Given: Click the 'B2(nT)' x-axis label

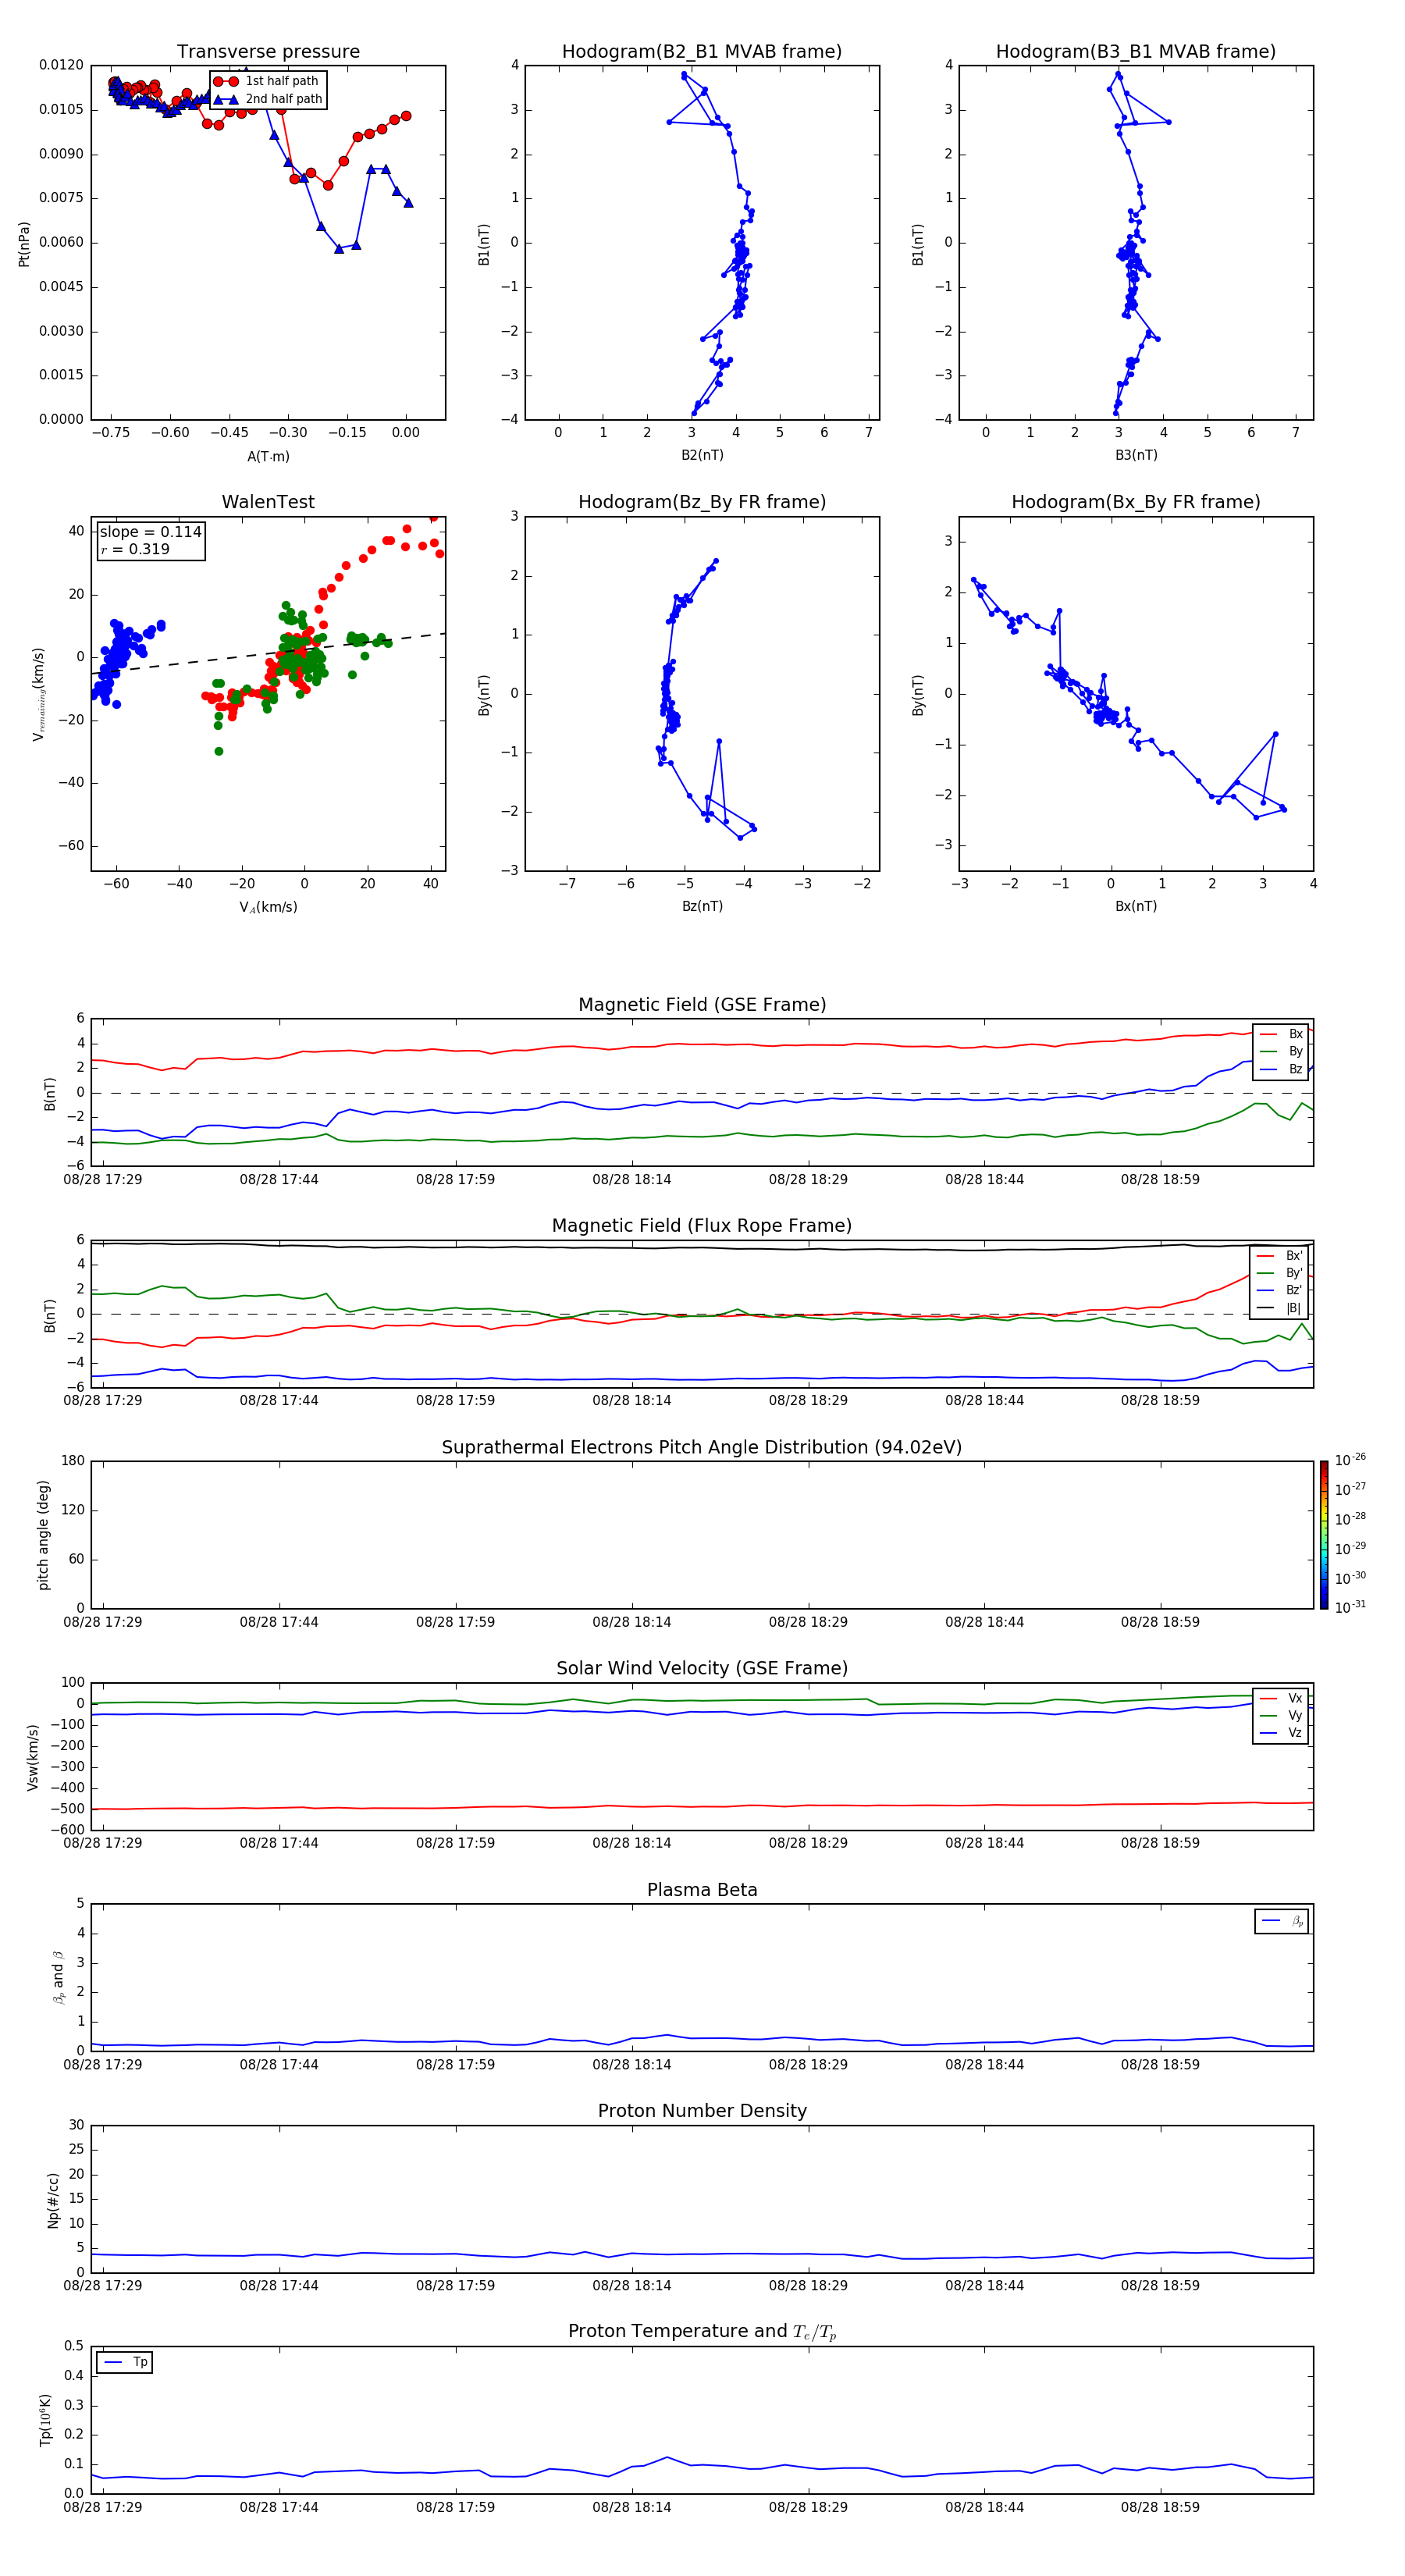Looking at the screenshot, I should pyautogui.click(x=702, y=455).
